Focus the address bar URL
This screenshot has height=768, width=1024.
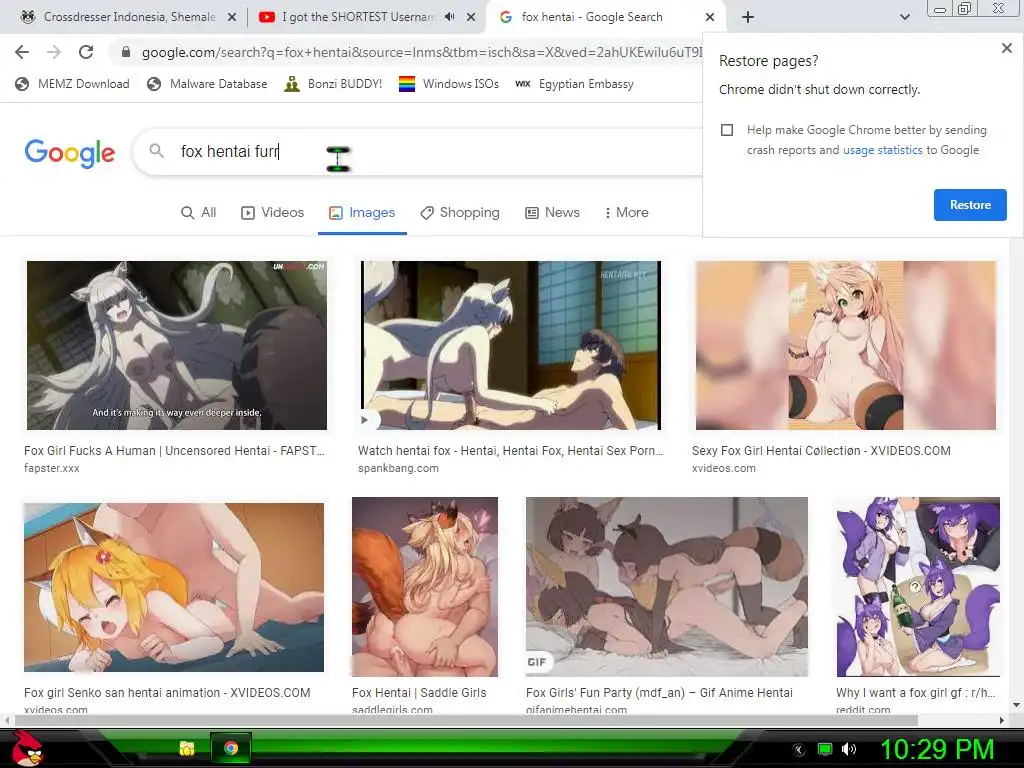pos(421,52)
